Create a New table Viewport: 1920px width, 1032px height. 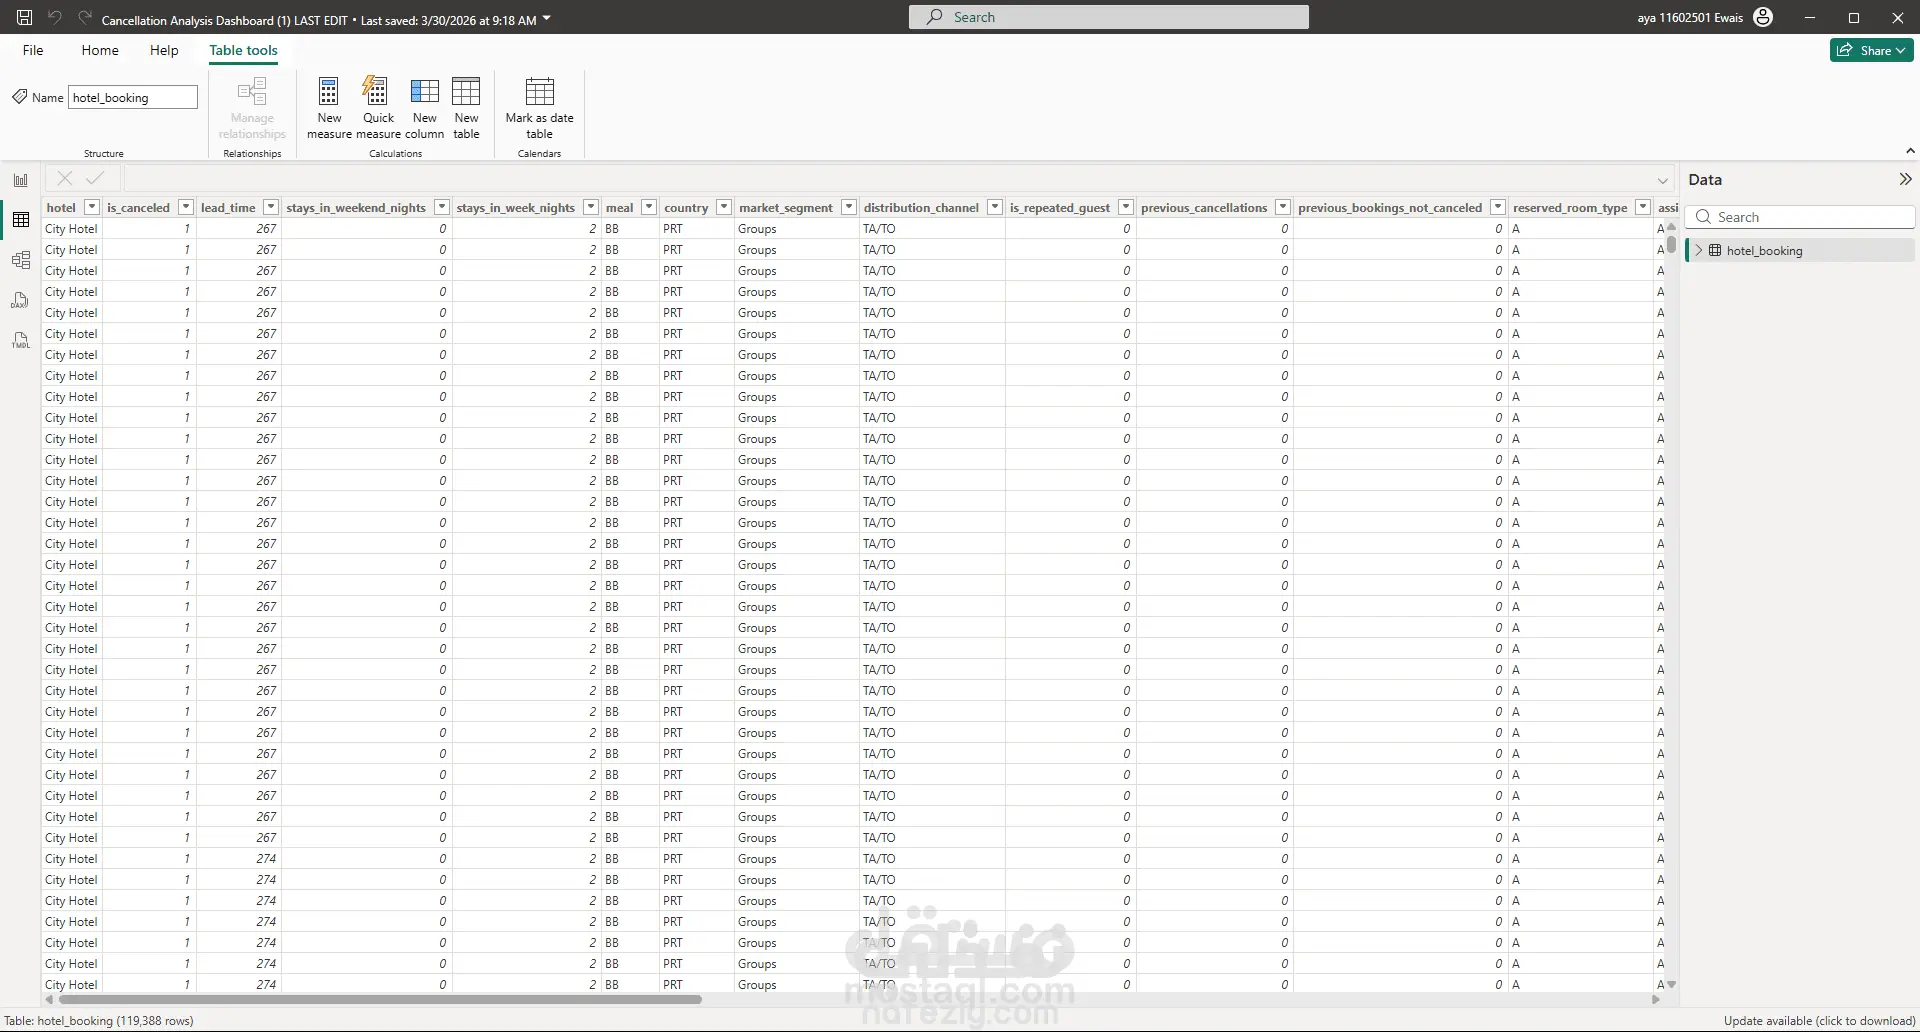tap(466, 108)
